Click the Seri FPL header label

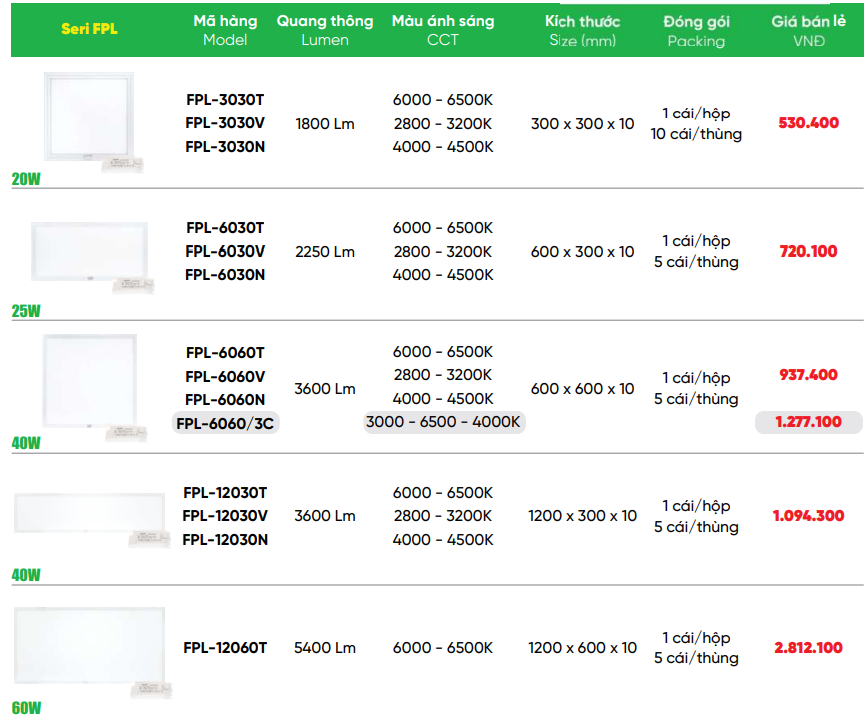pyautogui.click(x=89, y=29)
